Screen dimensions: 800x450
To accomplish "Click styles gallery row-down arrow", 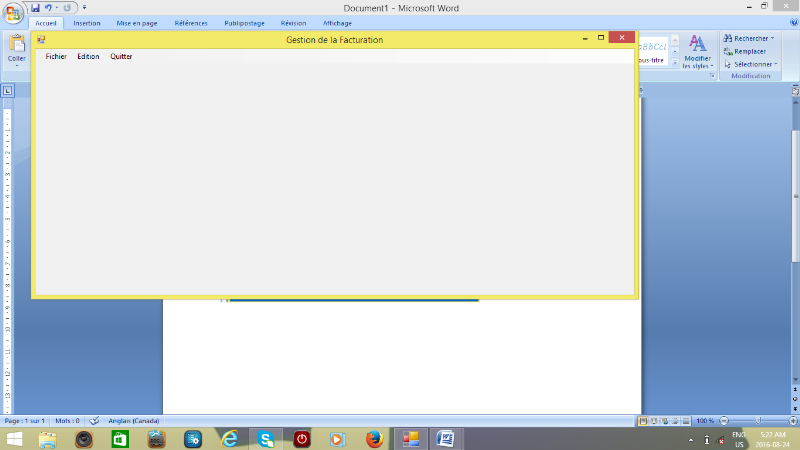I will click(675, 52).
